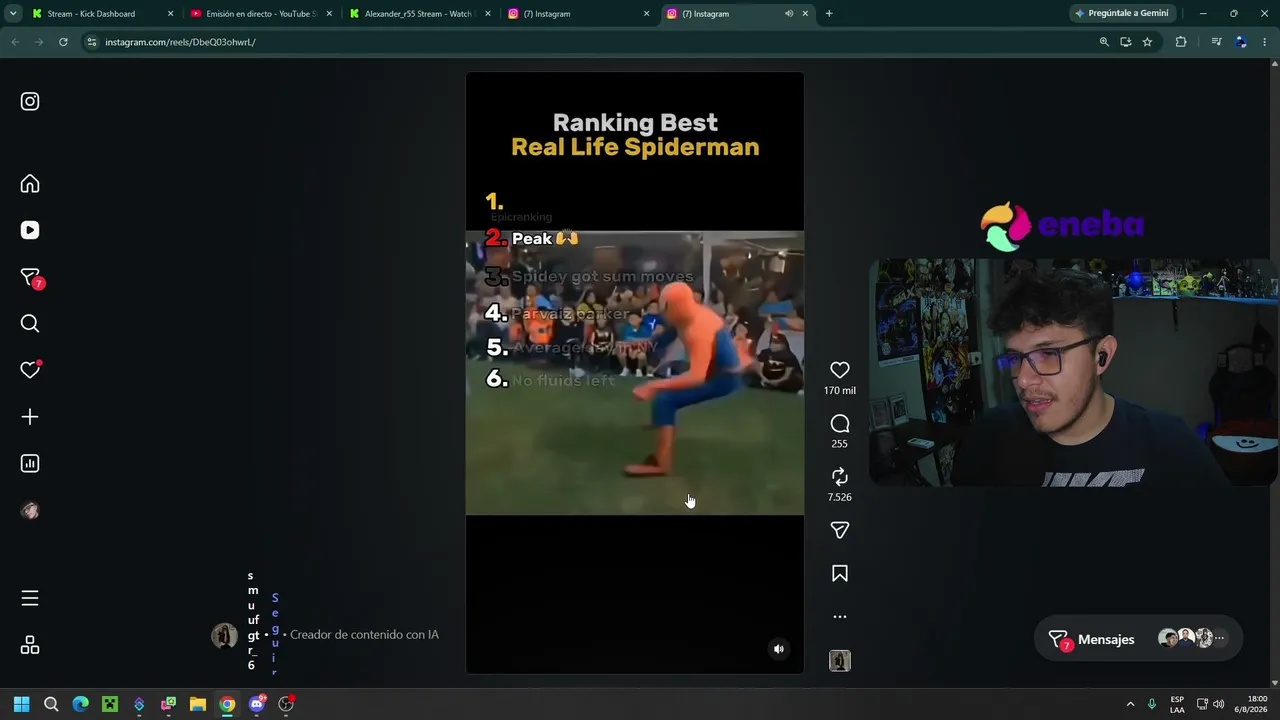Viewport: 1280px width, 720px height.
Task: Open notifications heart in the sidebar
Action: tap(30, 370)
